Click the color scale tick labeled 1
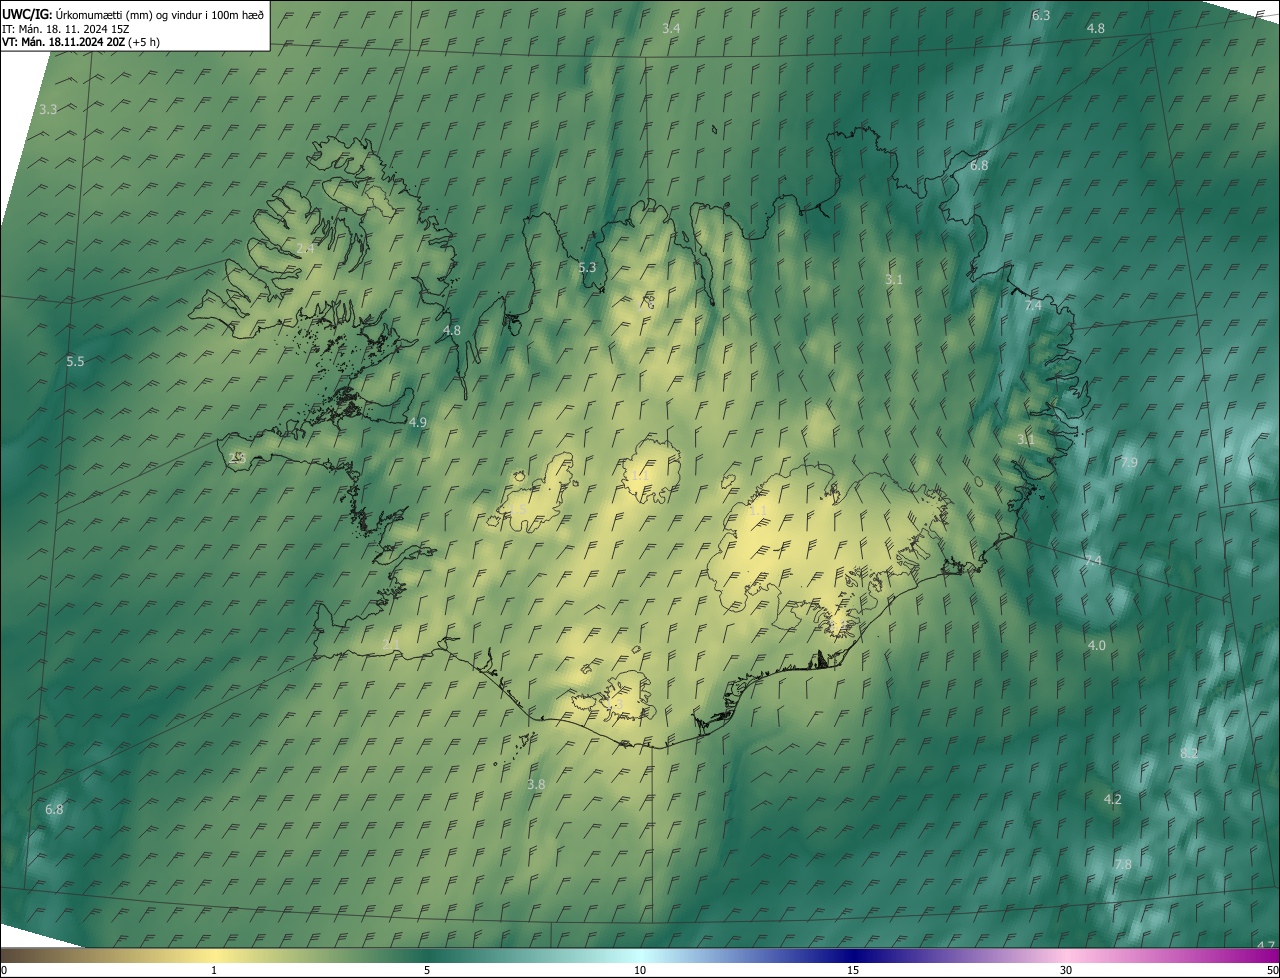Screen dimensions: 1280x978 (214, 971)
